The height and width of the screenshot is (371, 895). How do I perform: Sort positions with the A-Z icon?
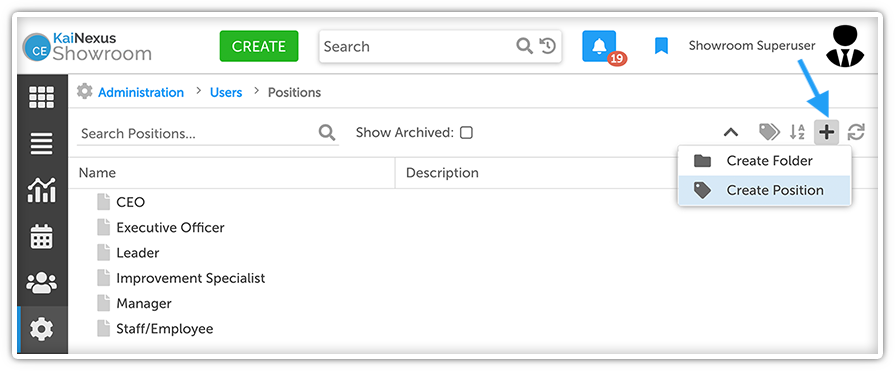[797, 132]
